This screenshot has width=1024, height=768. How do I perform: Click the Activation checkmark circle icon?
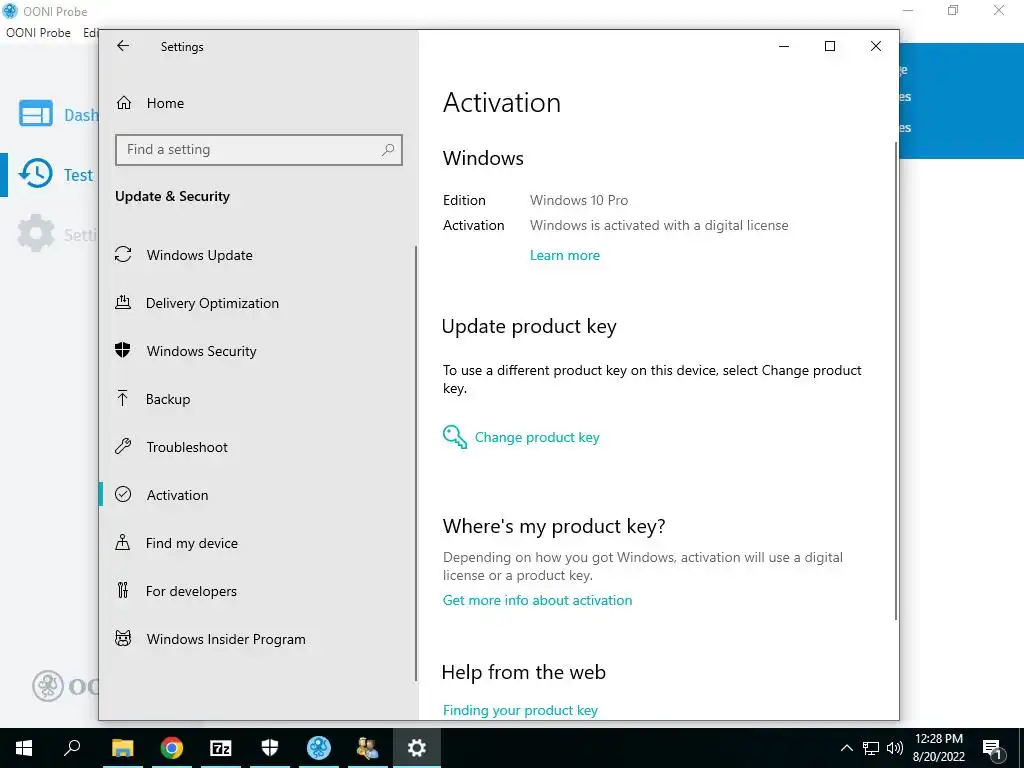click(123, 494)
